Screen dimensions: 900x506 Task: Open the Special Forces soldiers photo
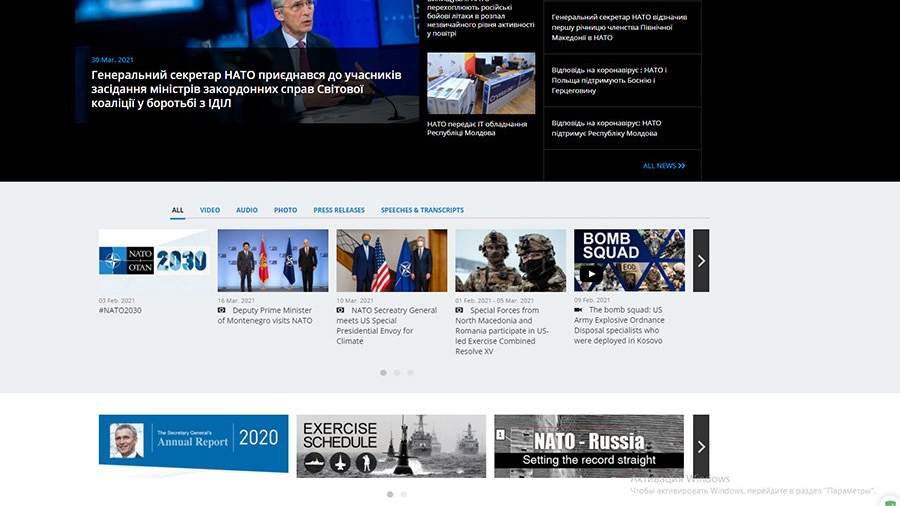pyautogui.click(x=510, y=260)
